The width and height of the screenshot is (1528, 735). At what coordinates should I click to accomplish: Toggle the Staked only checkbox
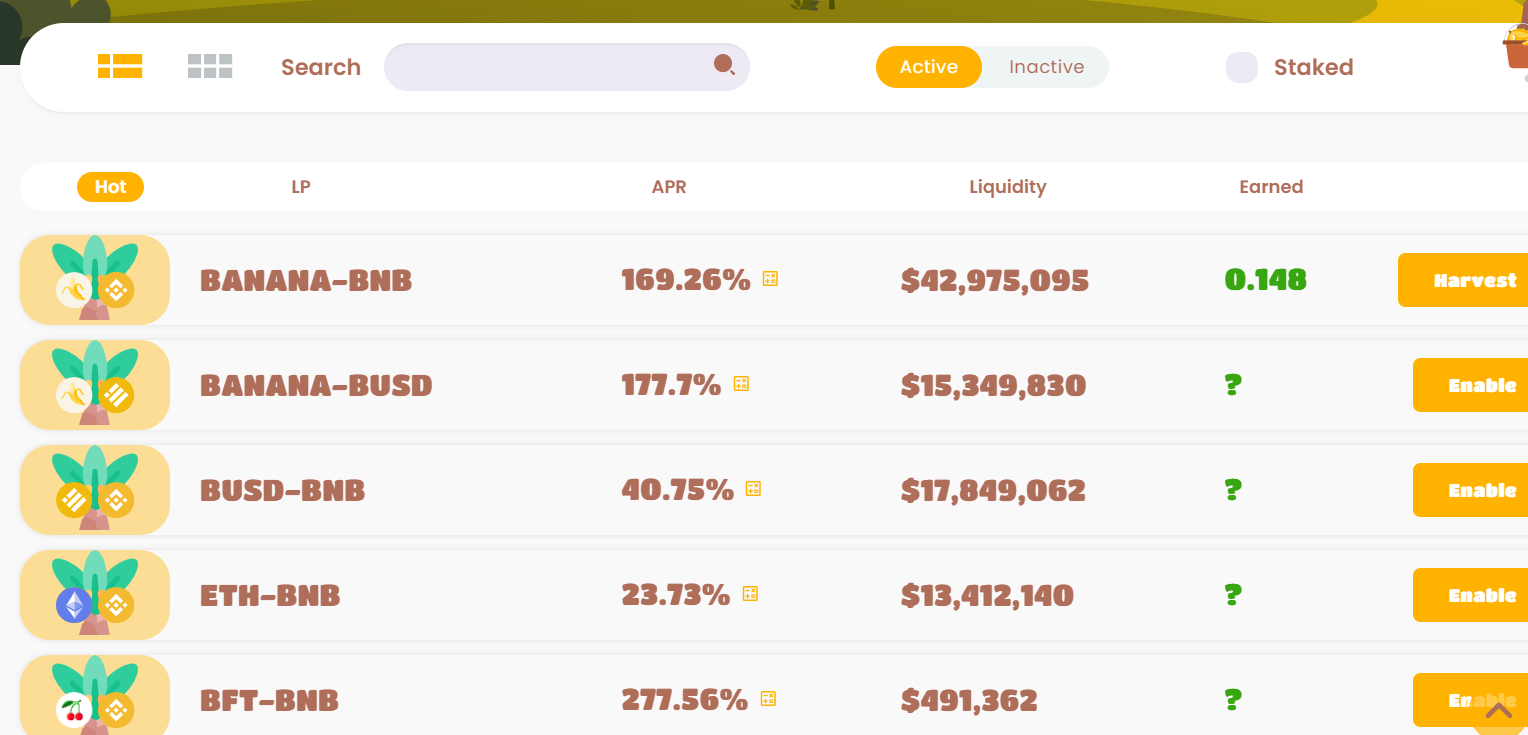tap(1242, 67)
